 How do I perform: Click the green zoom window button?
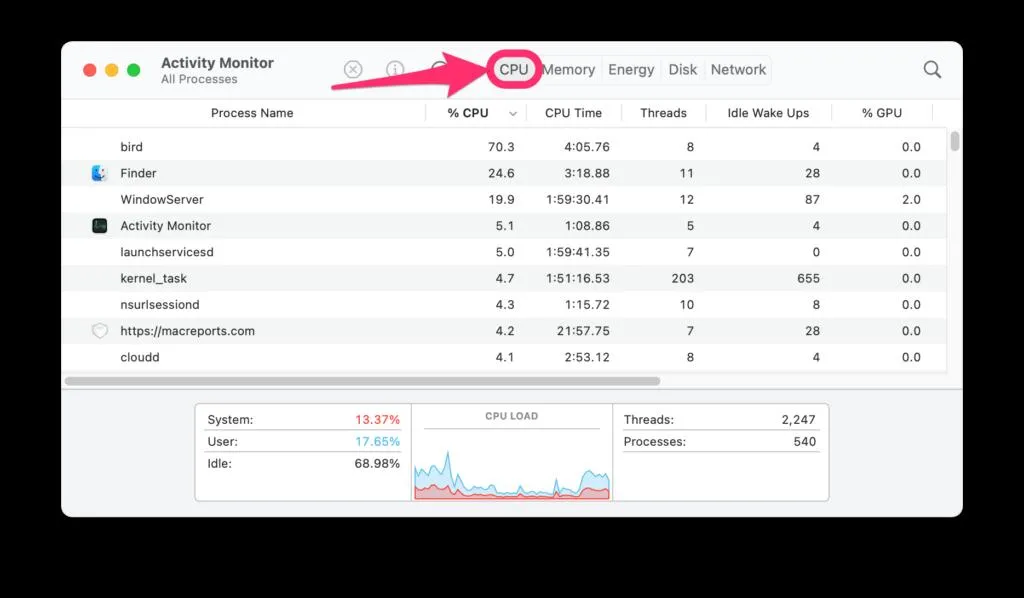(x=133, y=70)
